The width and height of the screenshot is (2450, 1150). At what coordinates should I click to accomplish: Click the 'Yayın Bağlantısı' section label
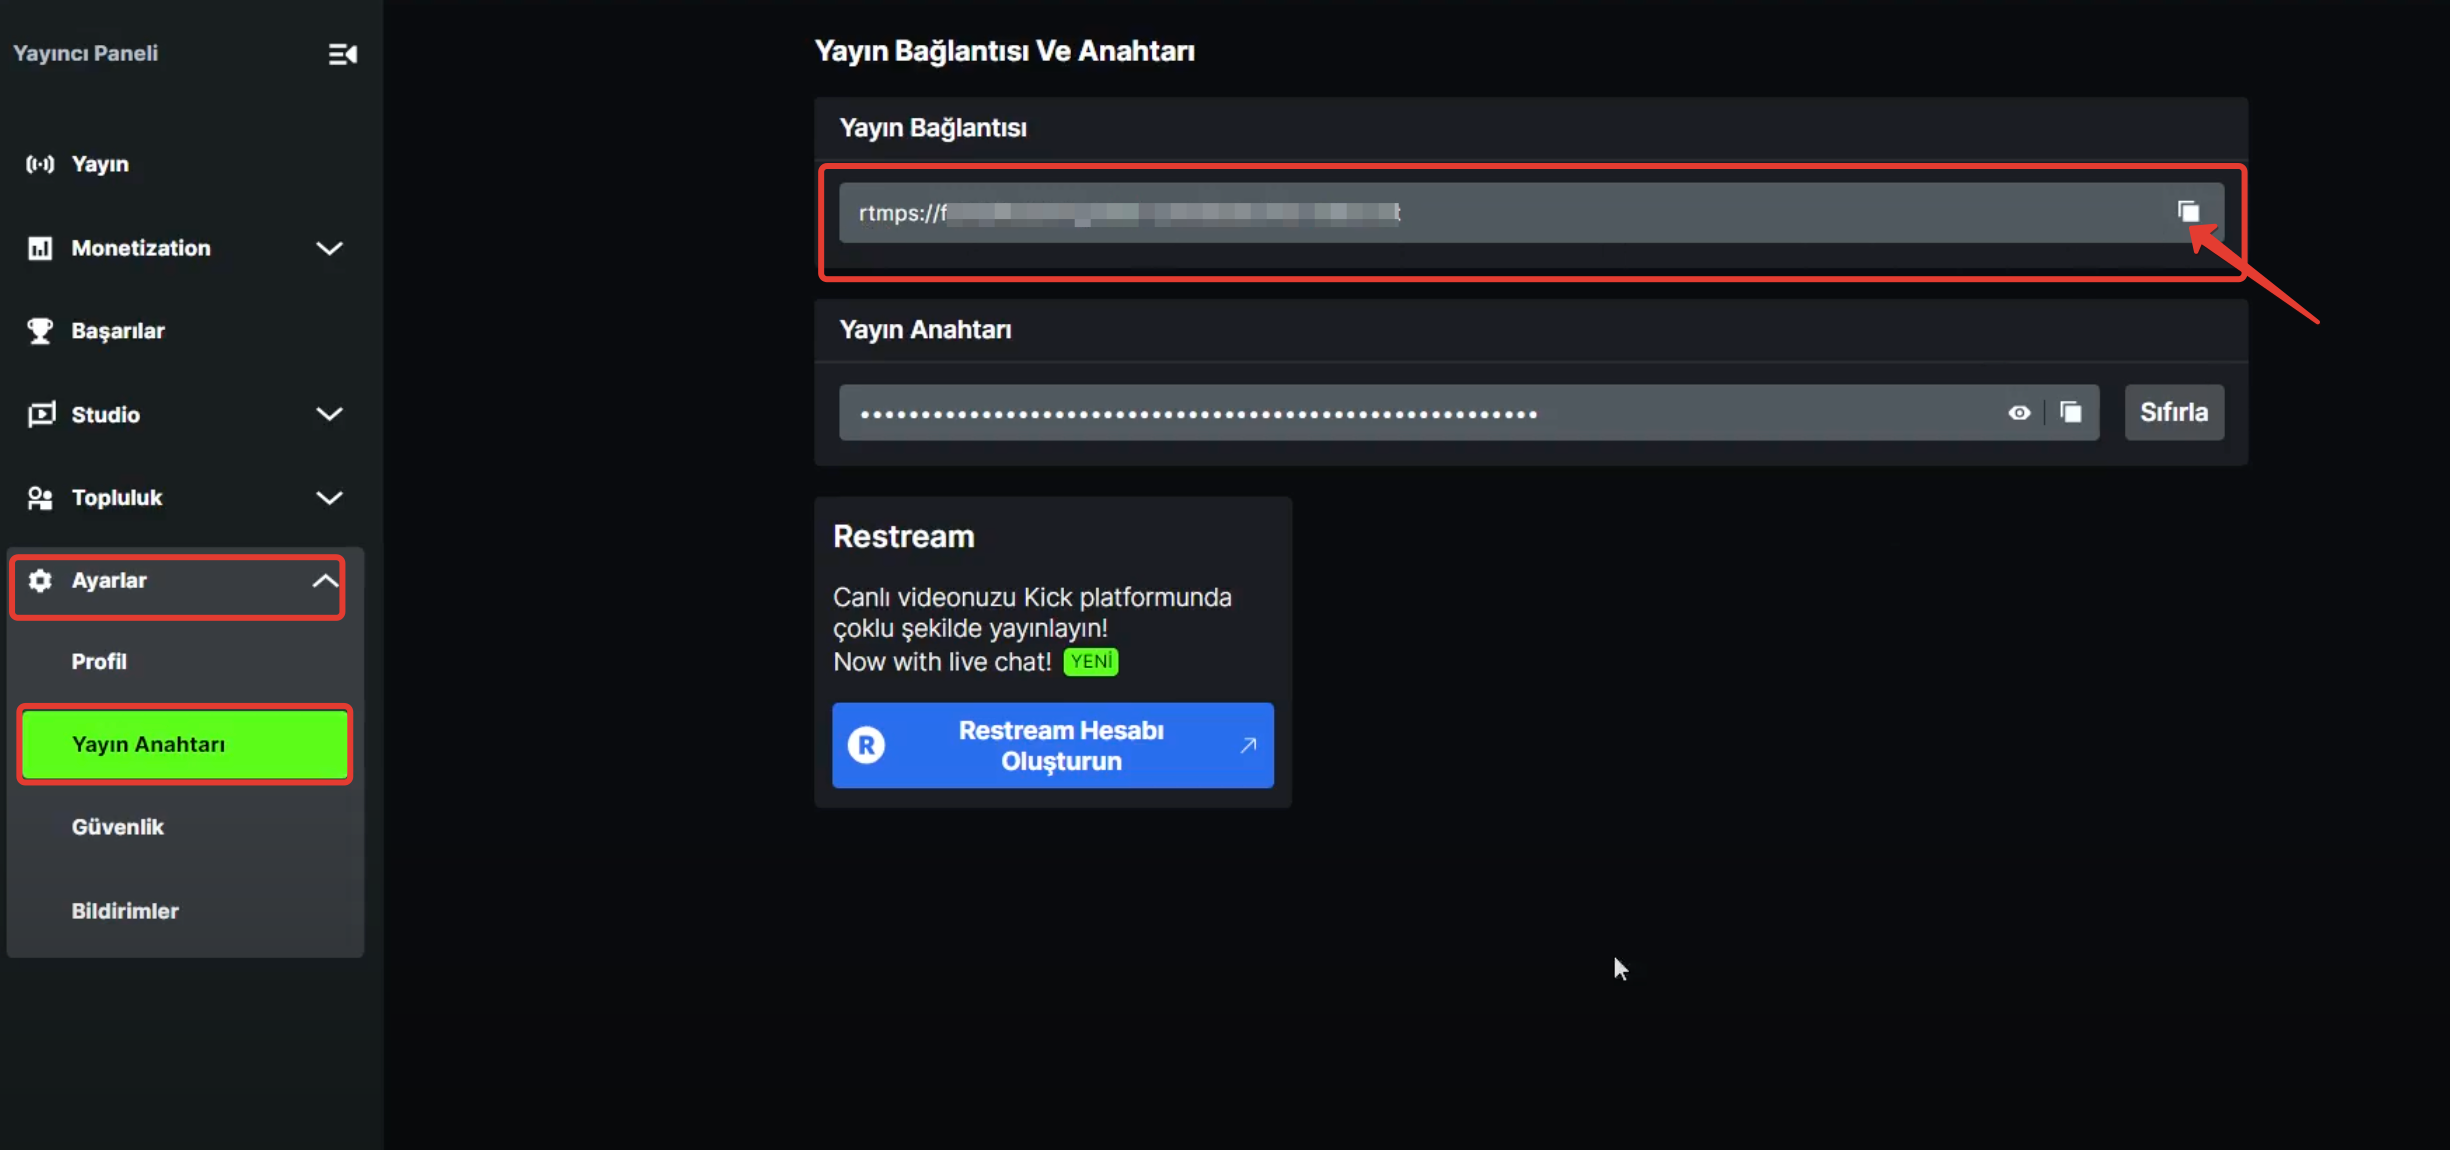(933, 128)
